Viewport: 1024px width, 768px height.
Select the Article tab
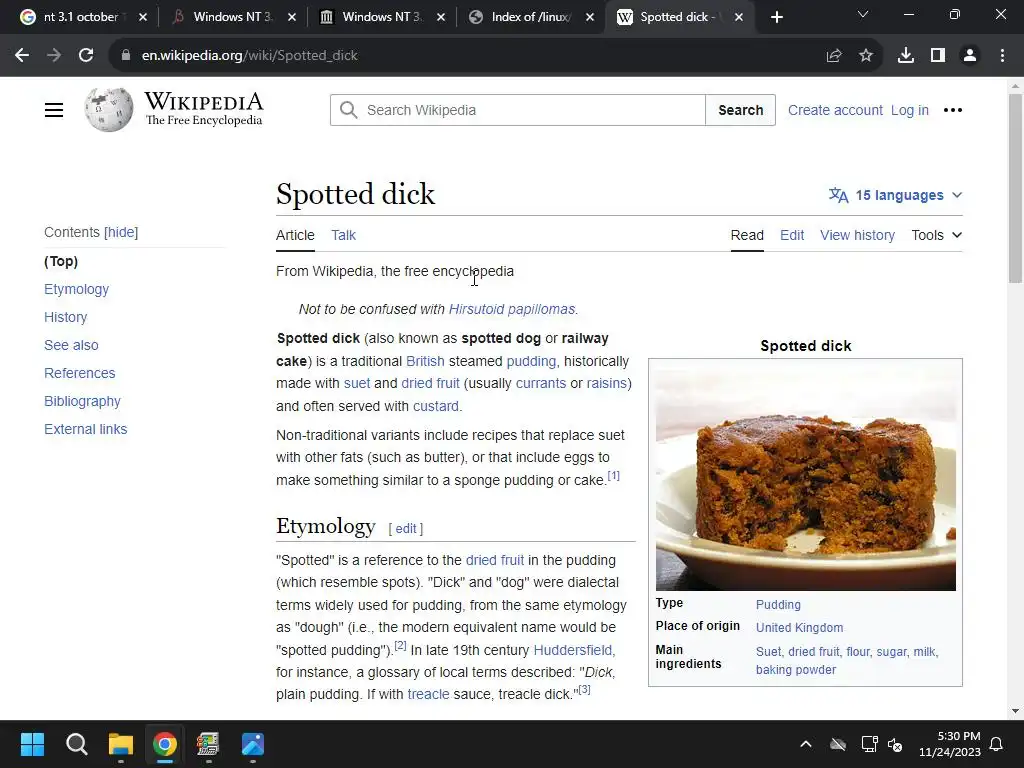point(295,235)
